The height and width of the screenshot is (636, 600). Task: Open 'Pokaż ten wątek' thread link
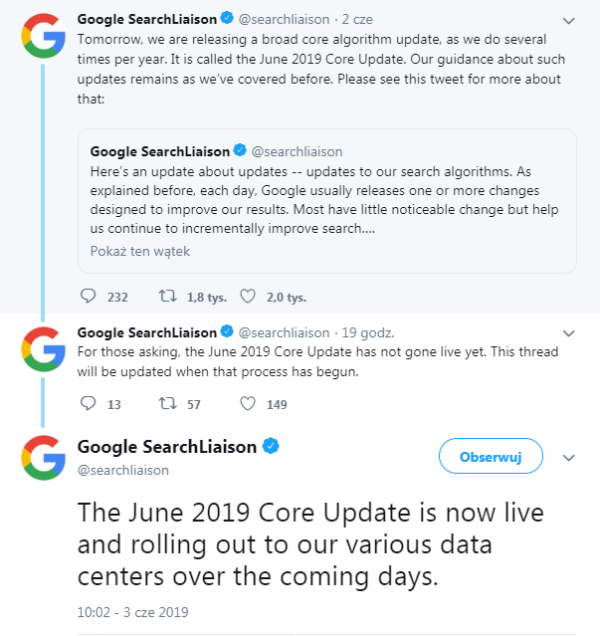131,251
